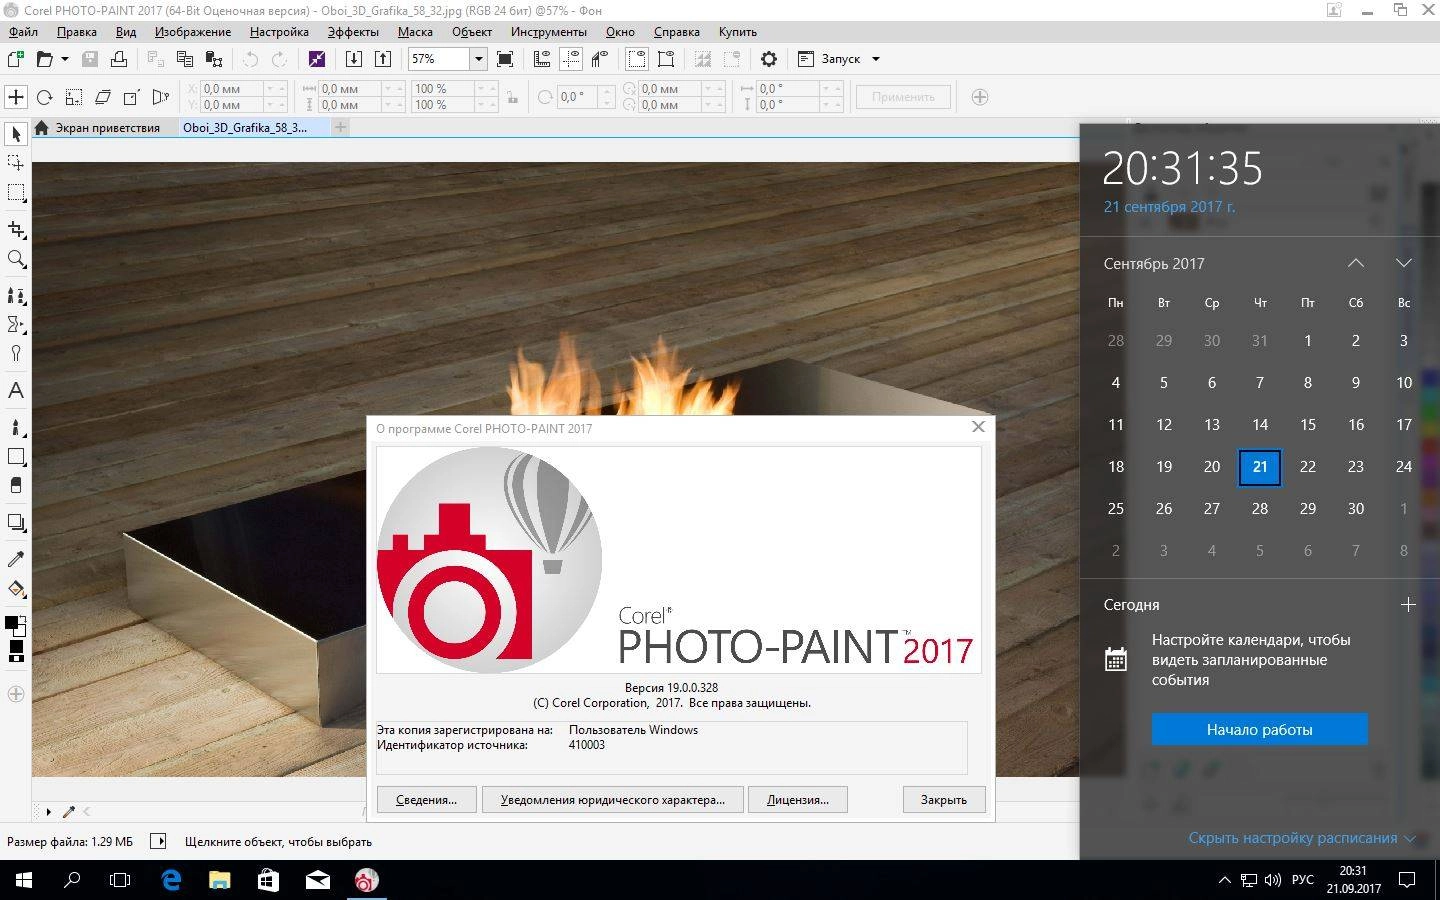
Task: Toggle the Show Mask Marquee button
Action: [x=636, y=59]
